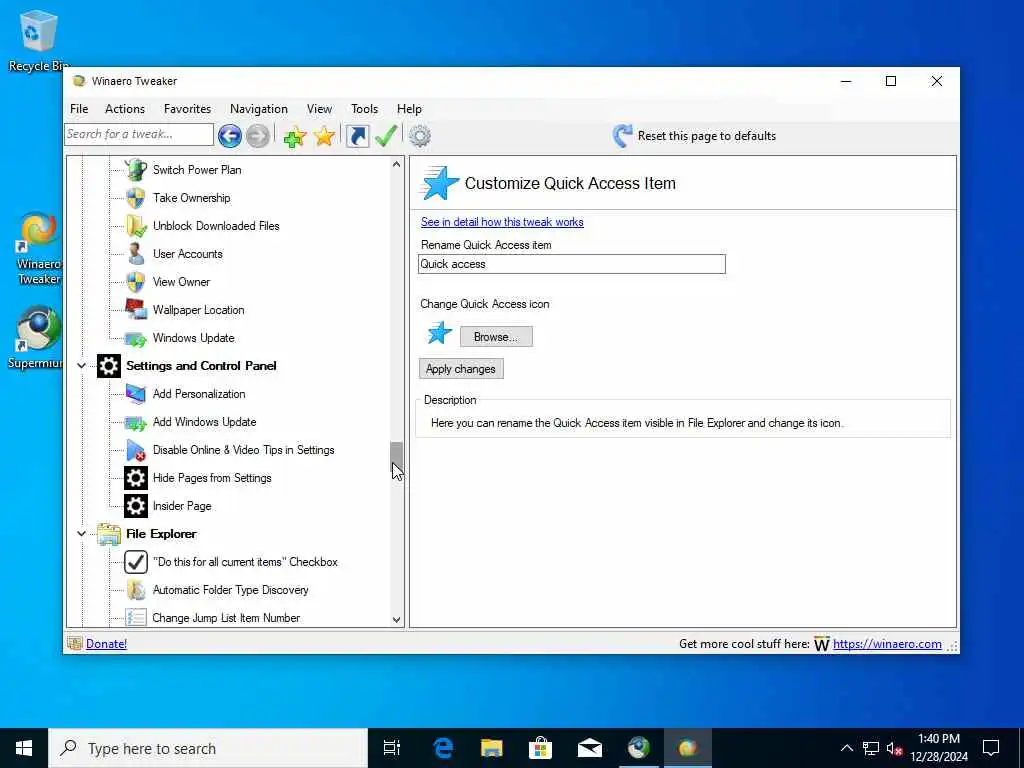The width and height of the screenshot is (1024, 768).
Task: Add tweak to favorites with green-plus star
Action: coord(295,136)
